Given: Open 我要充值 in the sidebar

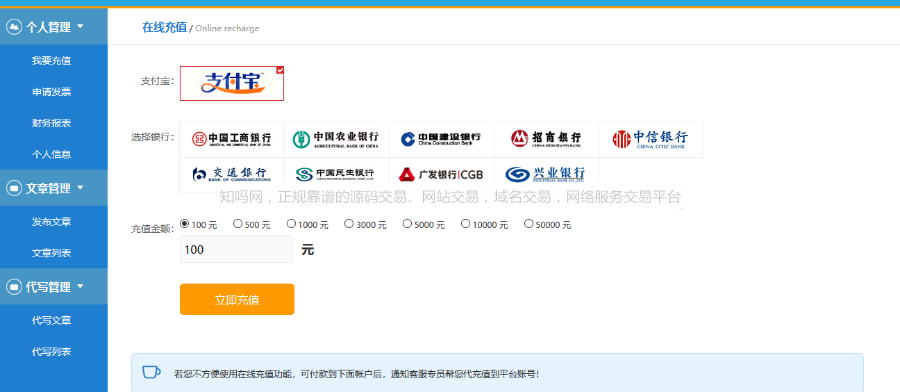Looking at the screenshot, I should pos(52,60).
